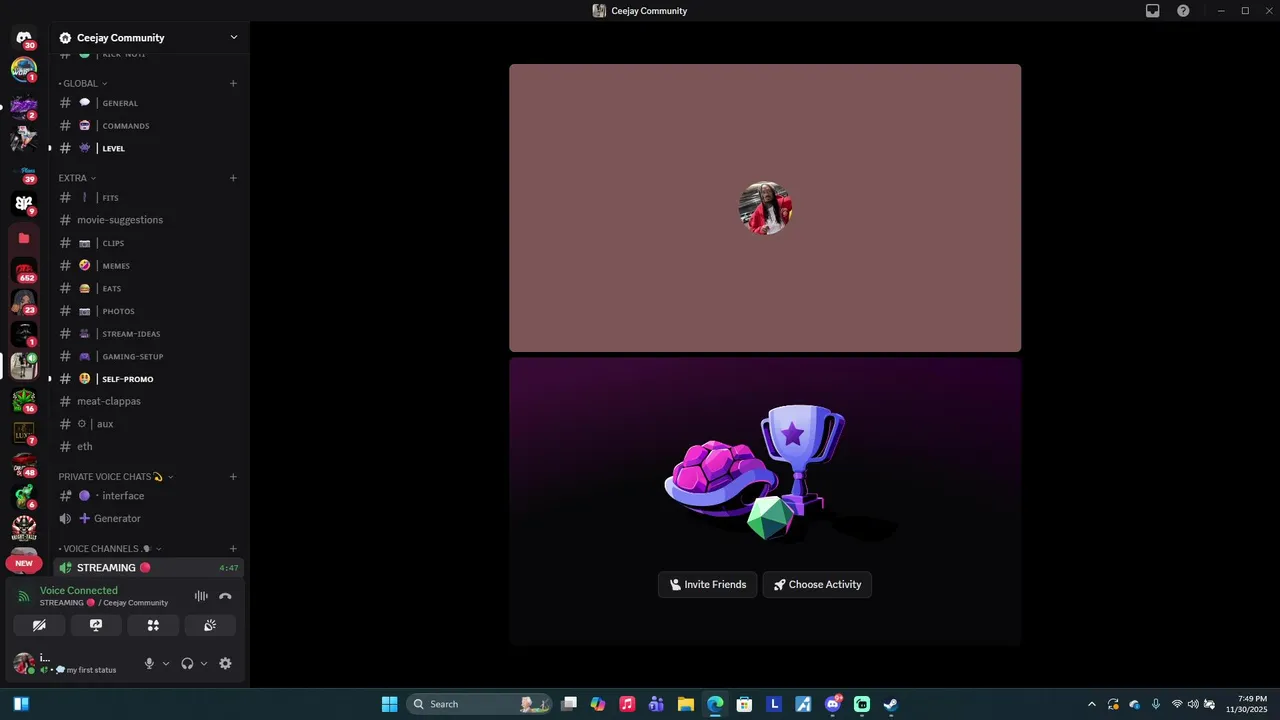1280x720 pixels.
Task: Open server icon with 39 badge
Action: point(24,172)
